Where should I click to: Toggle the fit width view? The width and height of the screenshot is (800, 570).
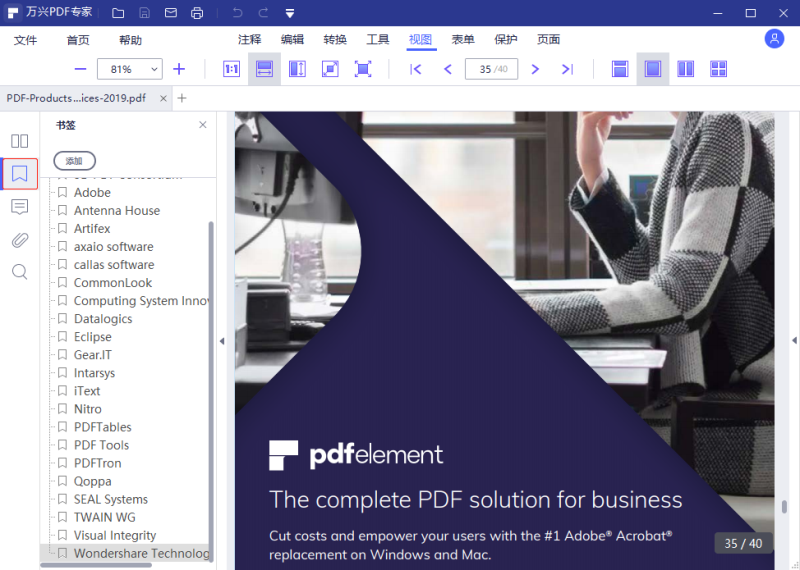tap(264, 69)
